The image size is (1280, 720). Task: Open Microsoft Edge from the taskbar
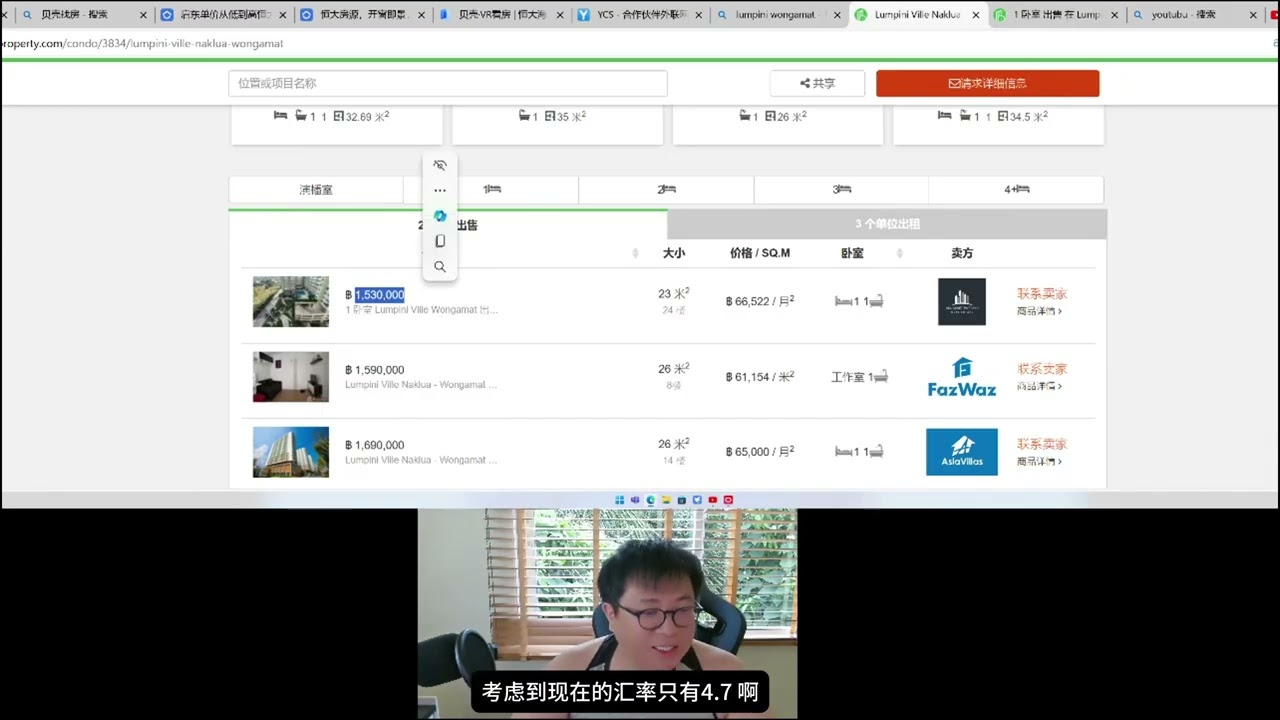click(651, 500)
